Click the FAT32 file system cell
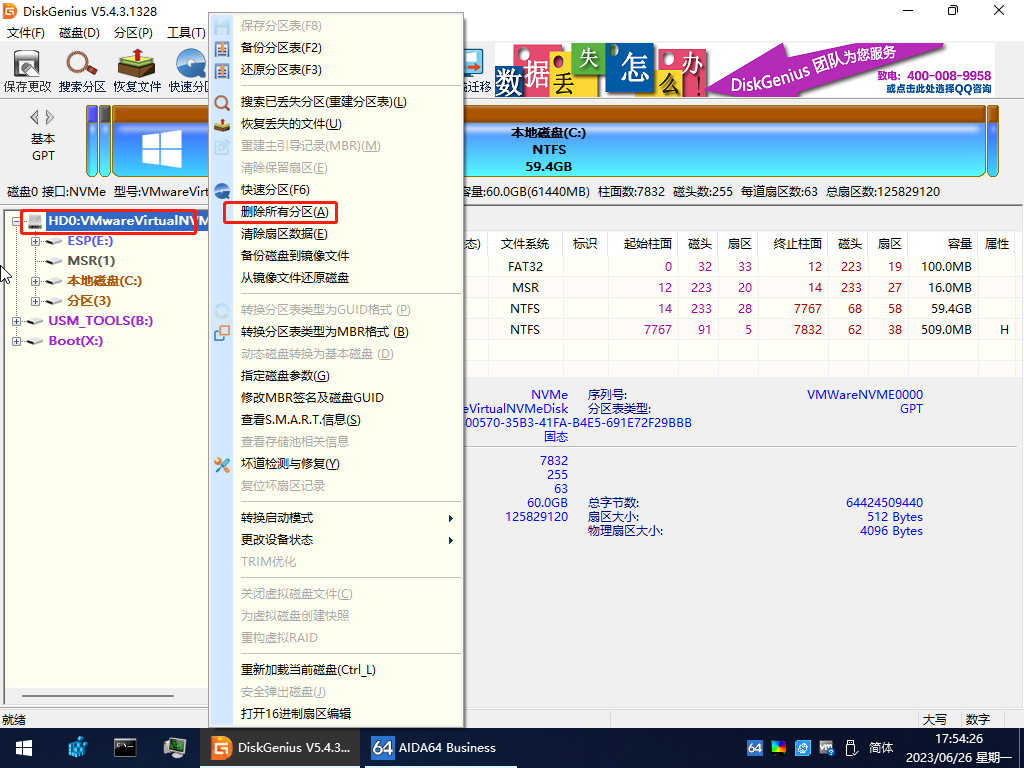The width and height of the screenshot is (1024, 768). click(525, 266)
